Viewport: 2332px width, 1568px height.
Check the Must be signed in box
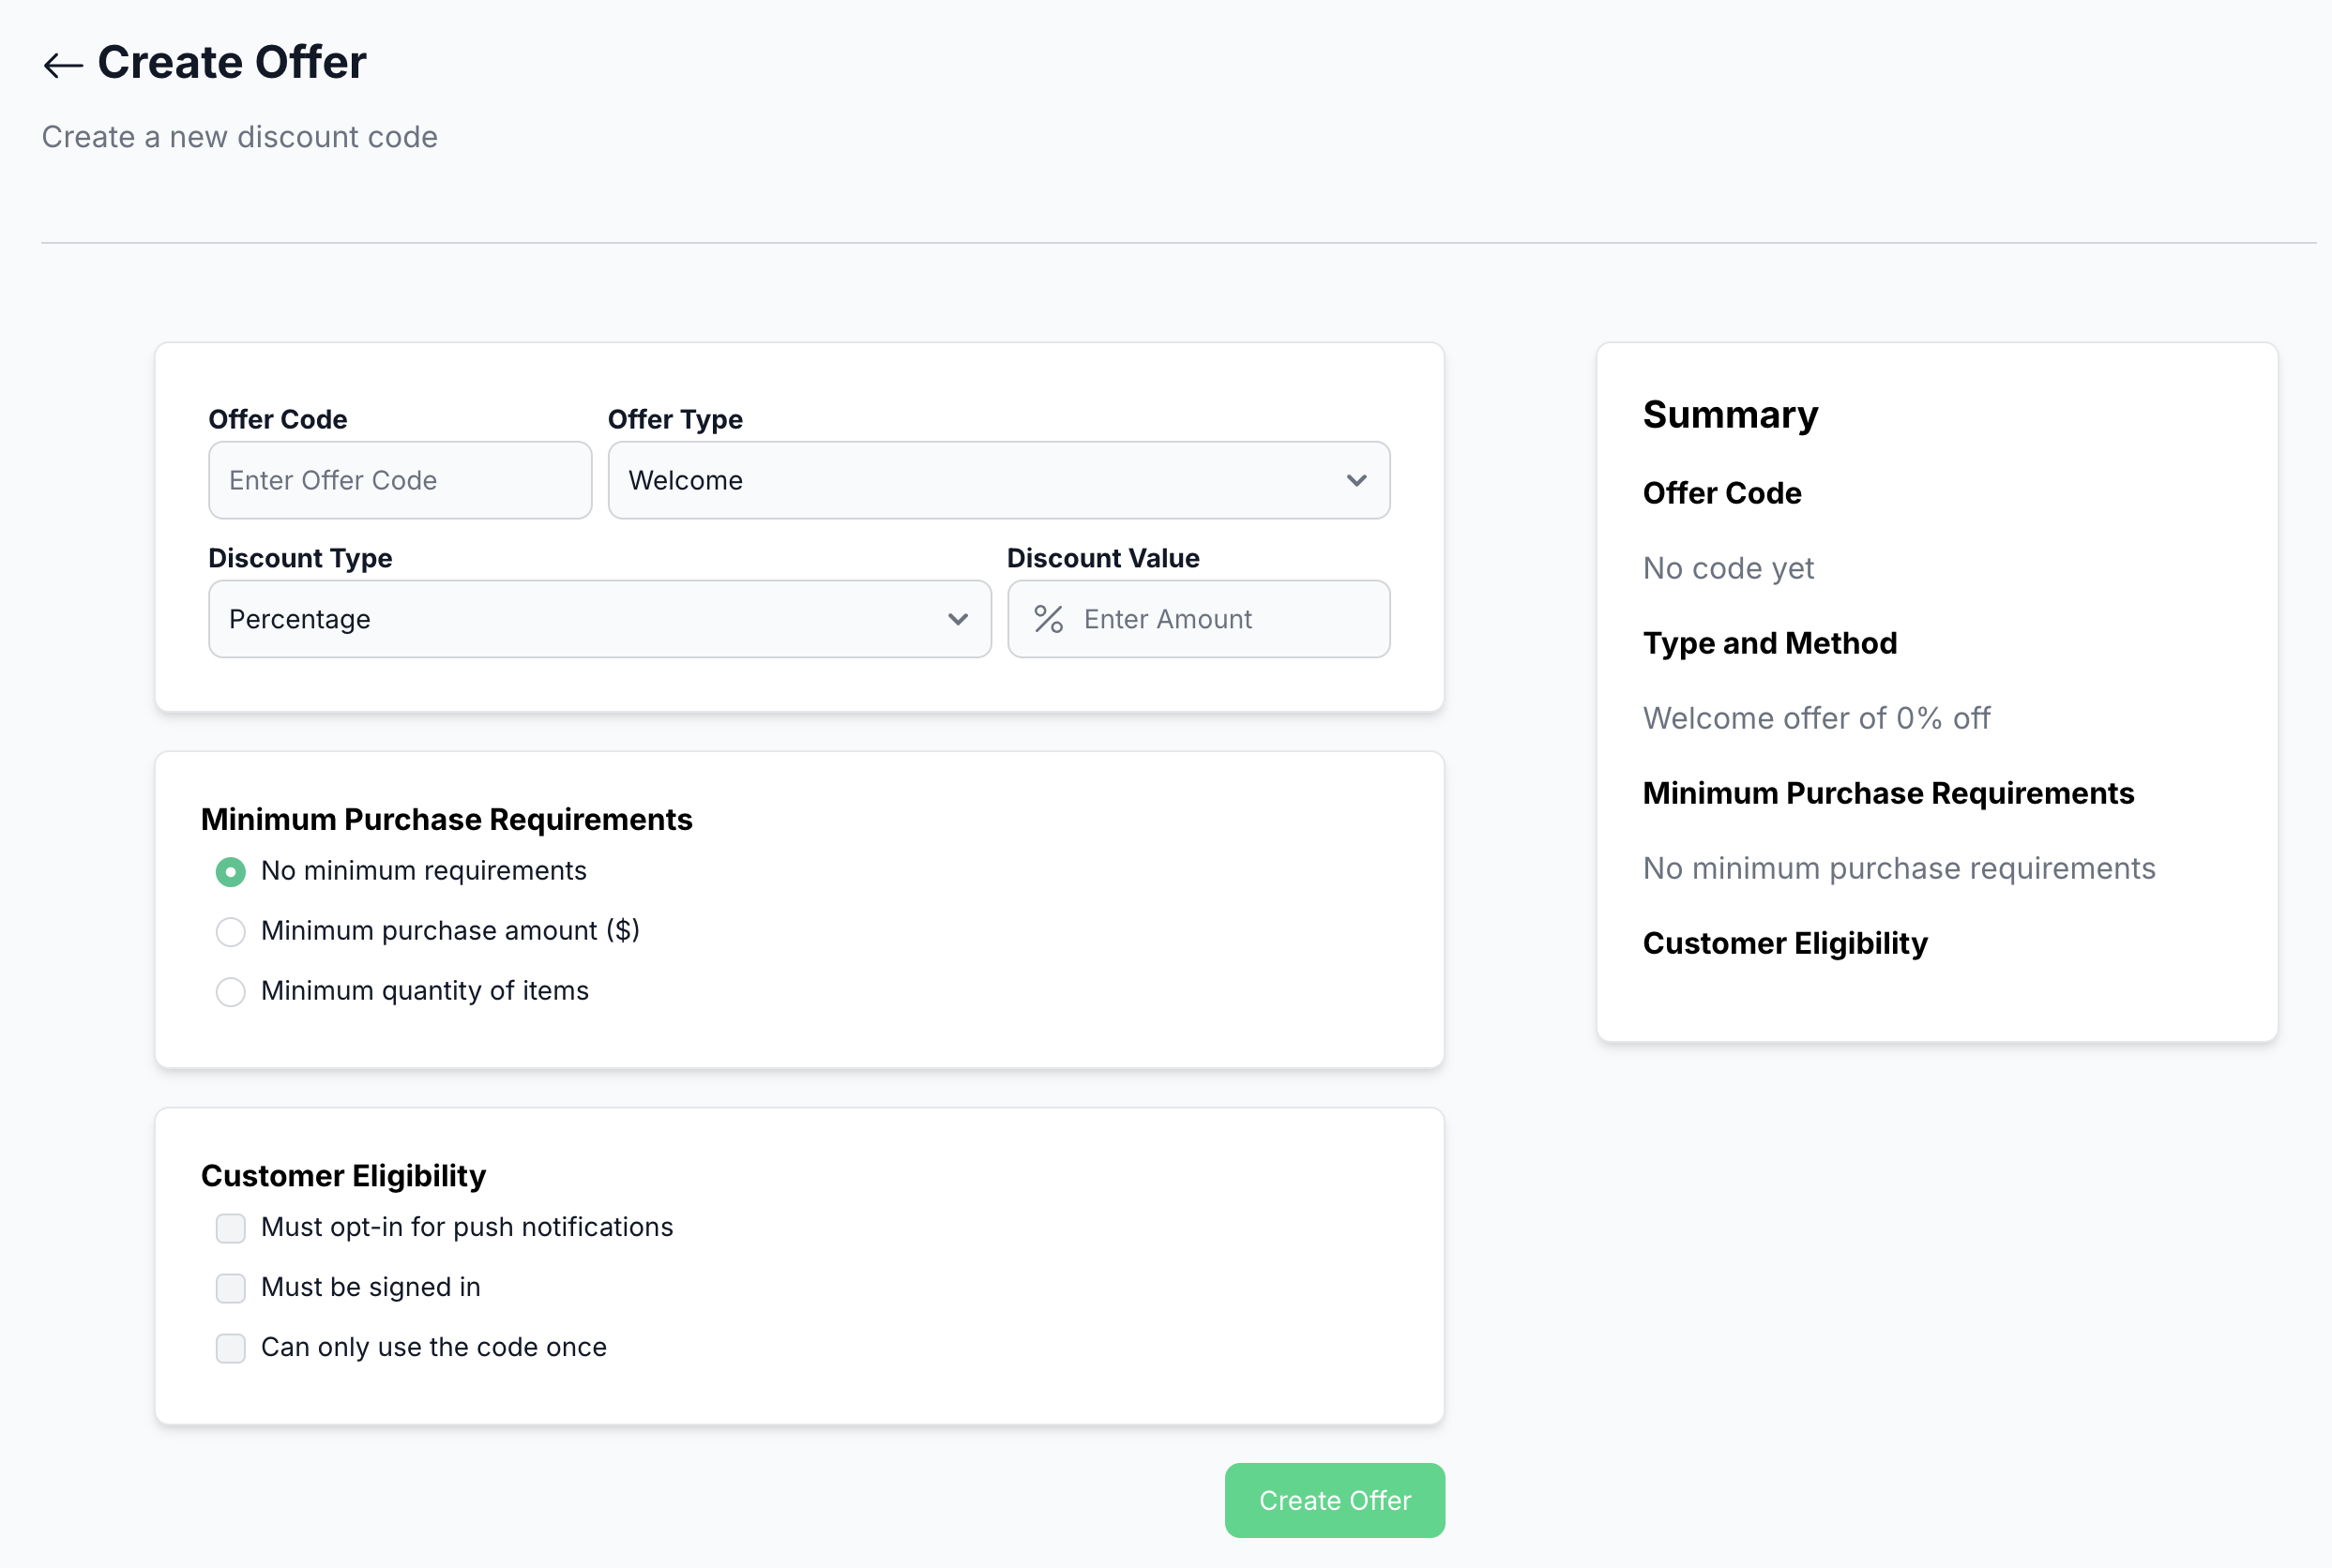point(231,1288)
